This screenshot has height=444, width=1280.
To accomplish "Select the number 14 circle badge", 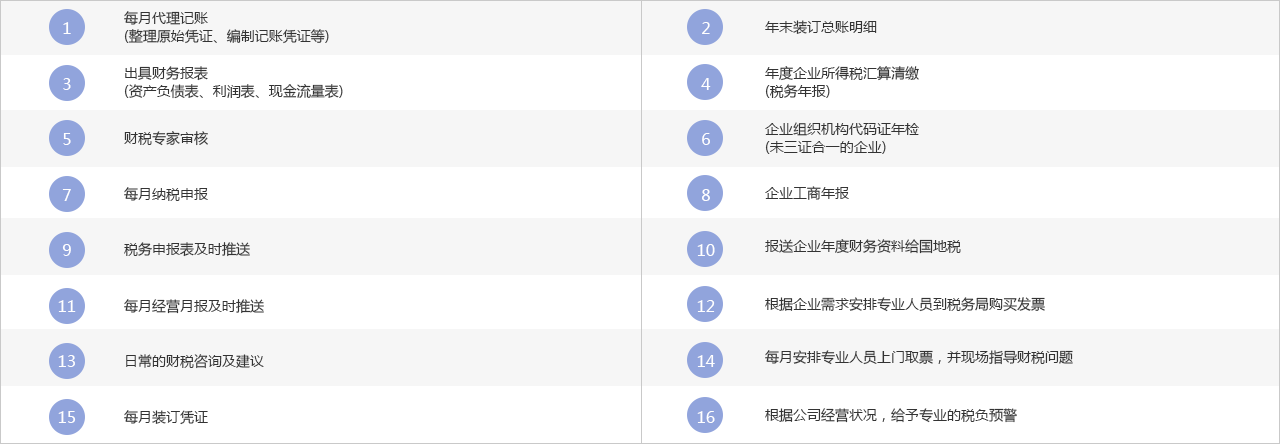I will 705,360.
